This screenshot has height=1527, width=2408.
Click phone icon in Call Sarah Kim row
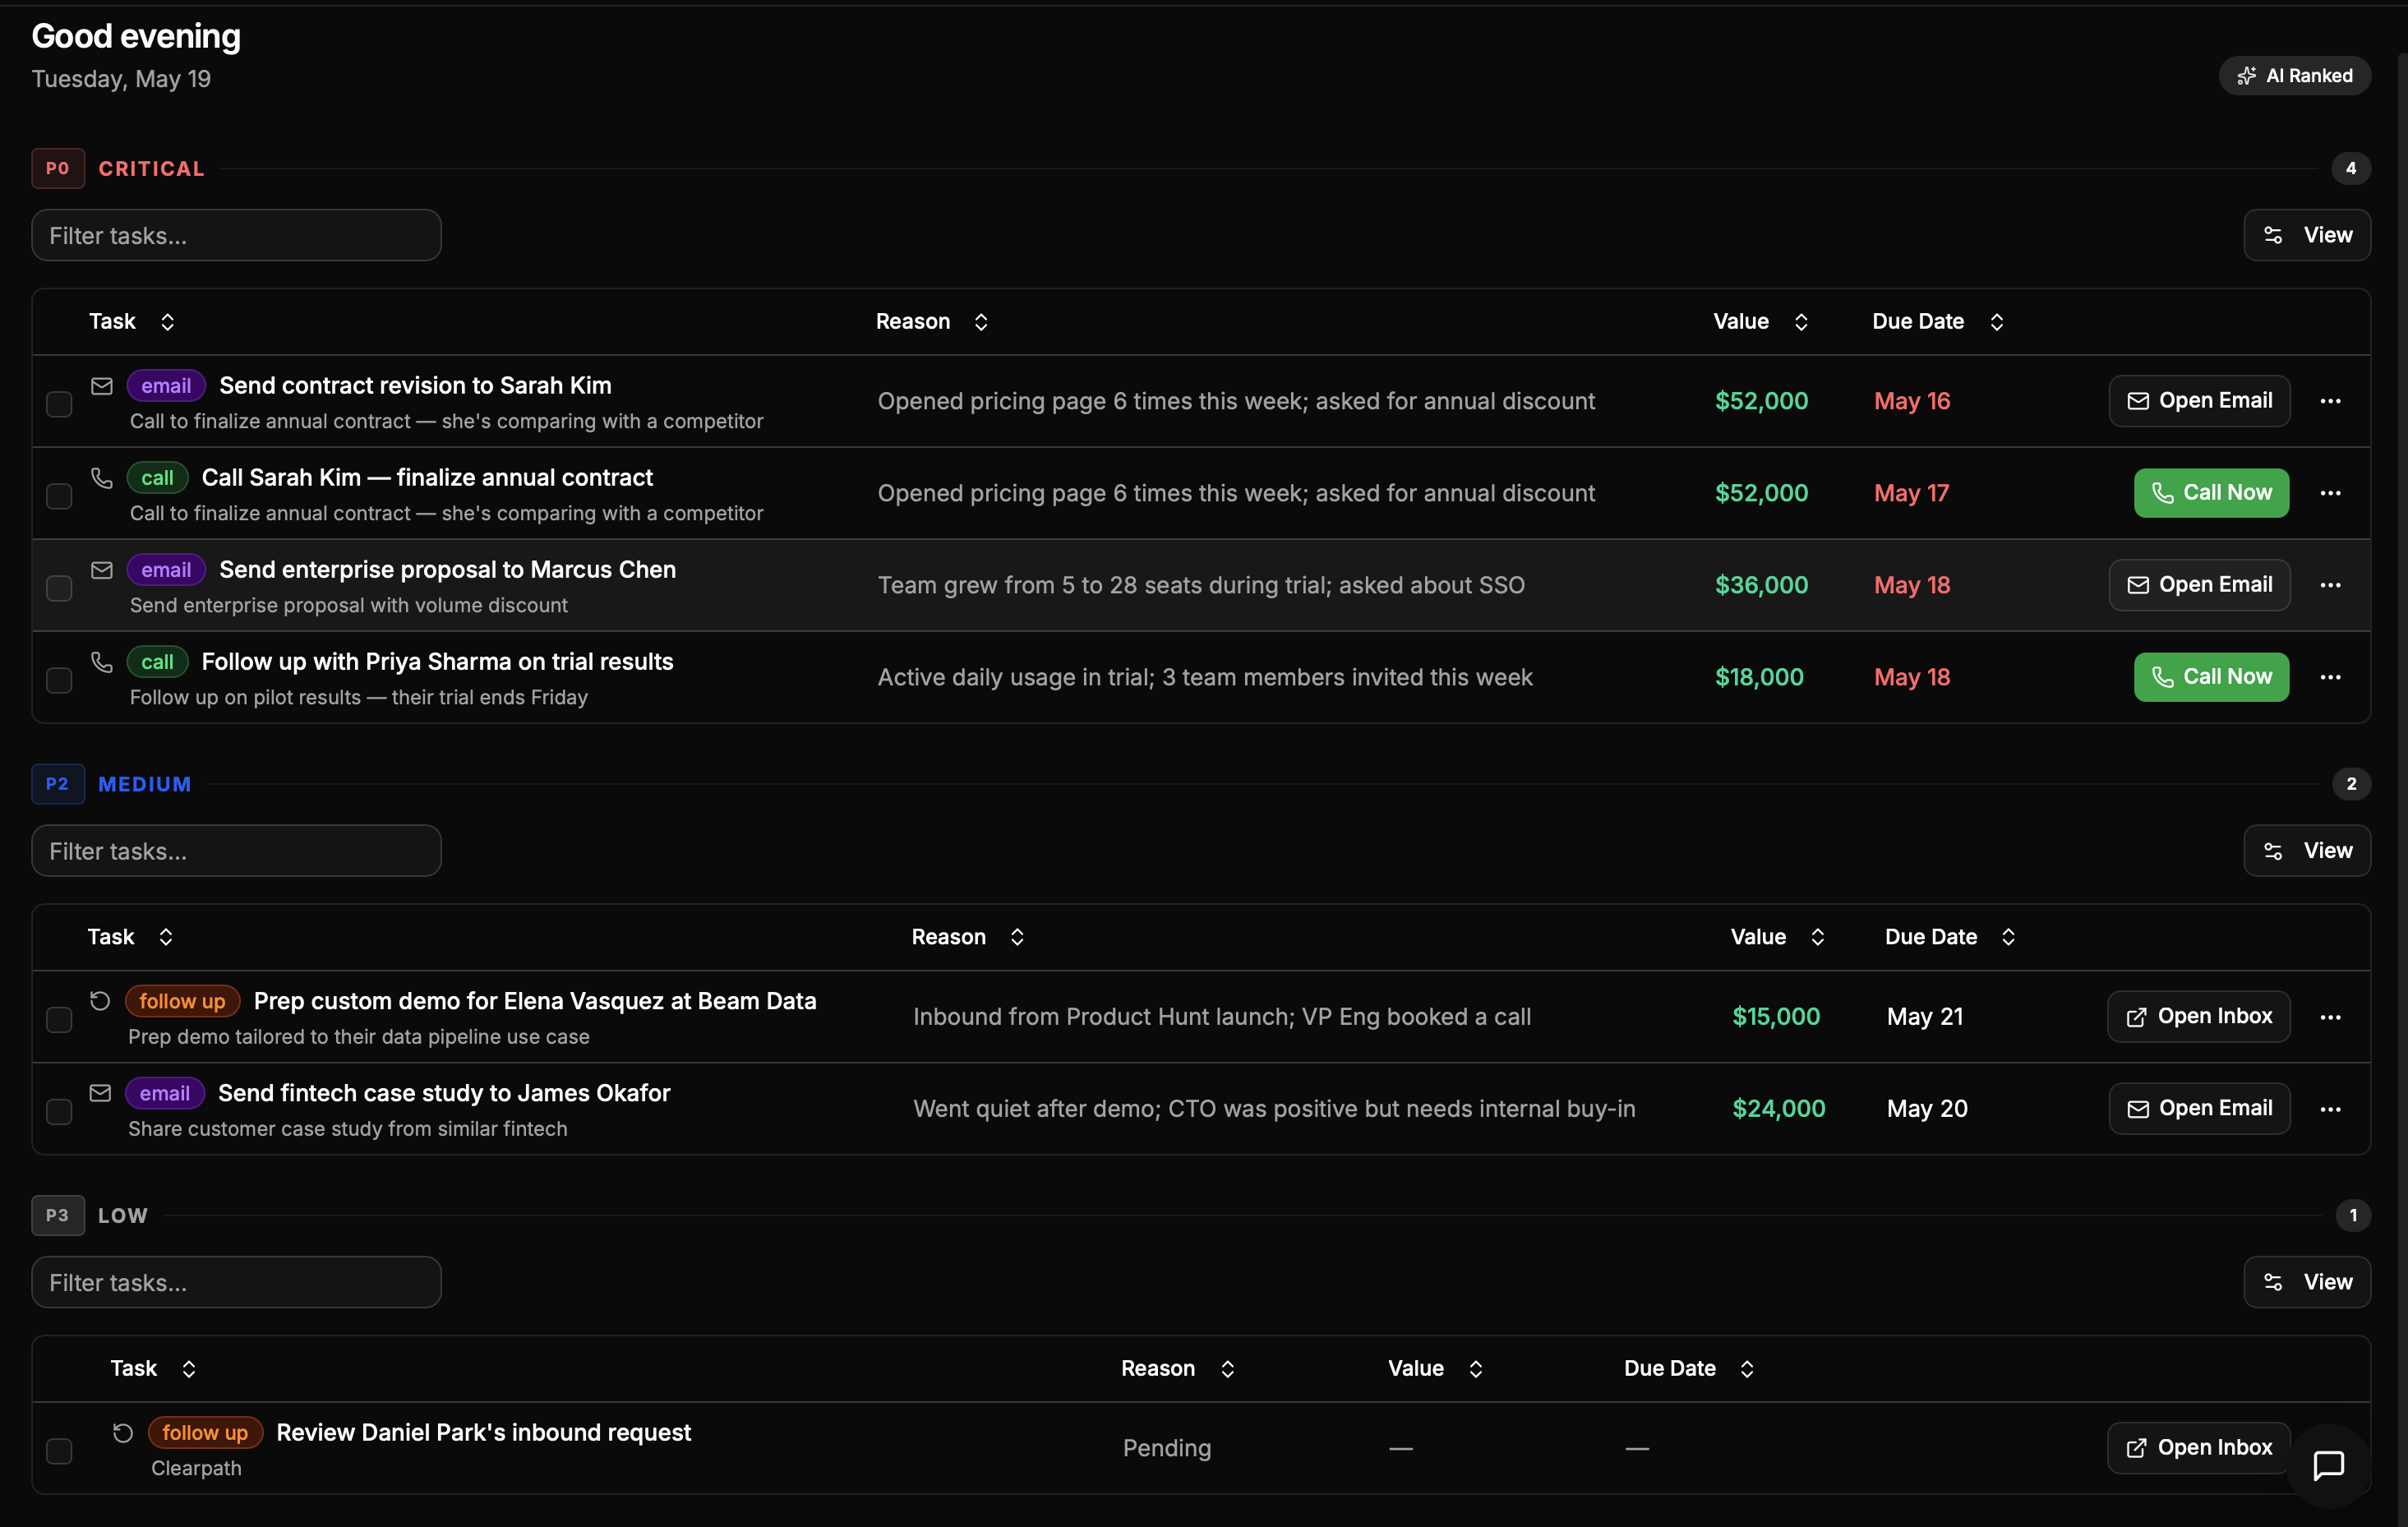click(x=102, y=478)
